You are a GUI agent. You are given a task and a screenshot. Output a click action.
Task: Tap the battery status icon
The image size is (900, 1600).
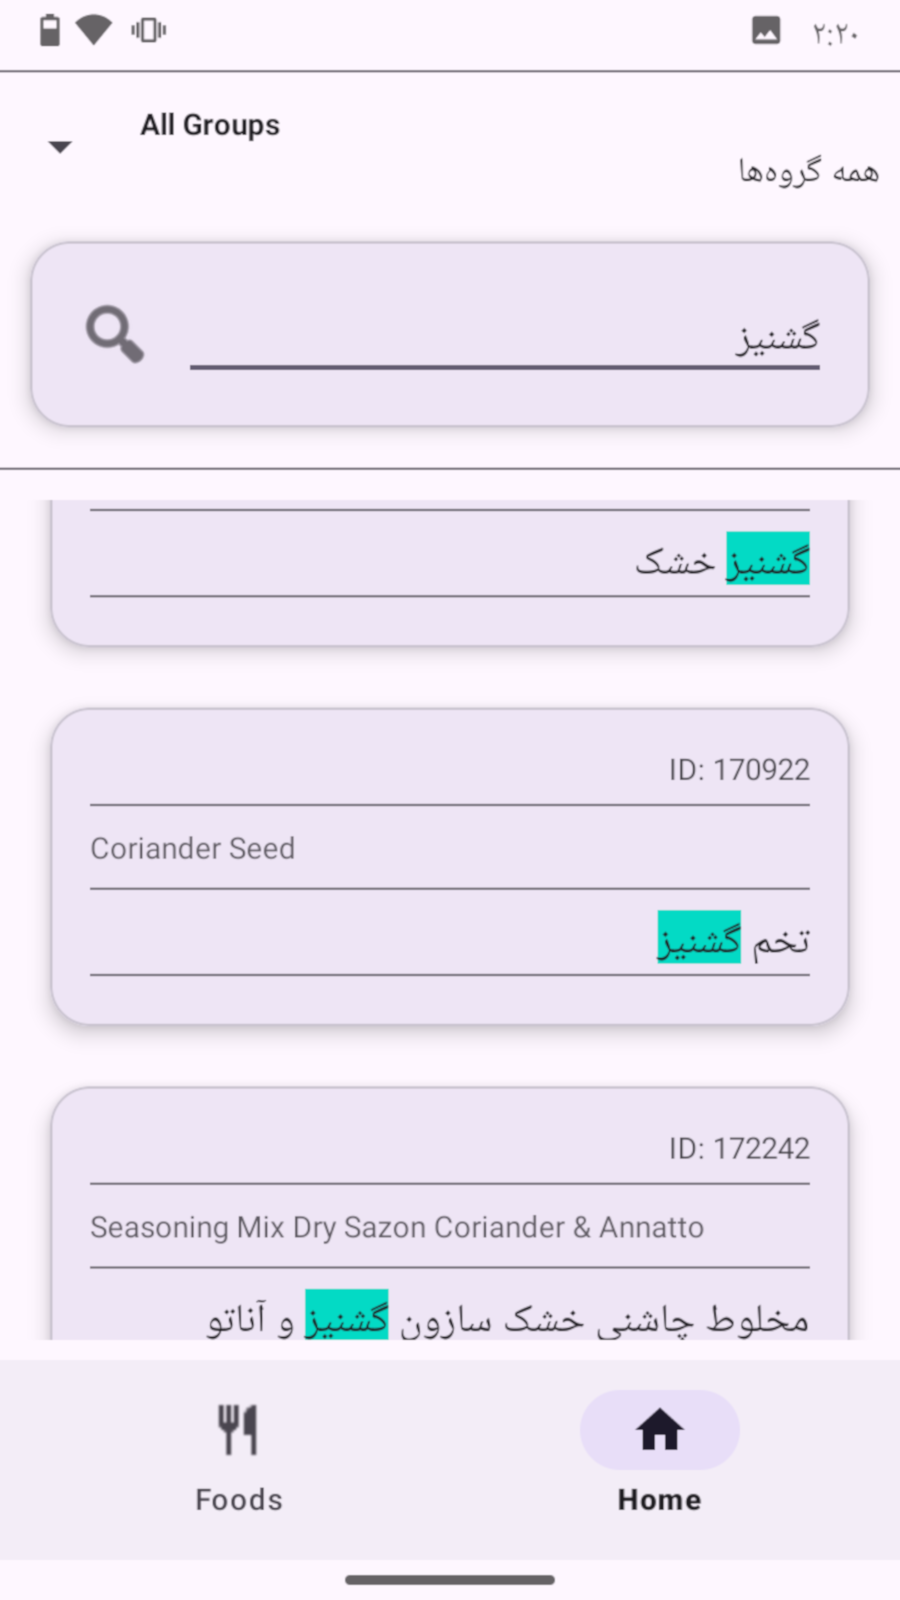point(49,31)
